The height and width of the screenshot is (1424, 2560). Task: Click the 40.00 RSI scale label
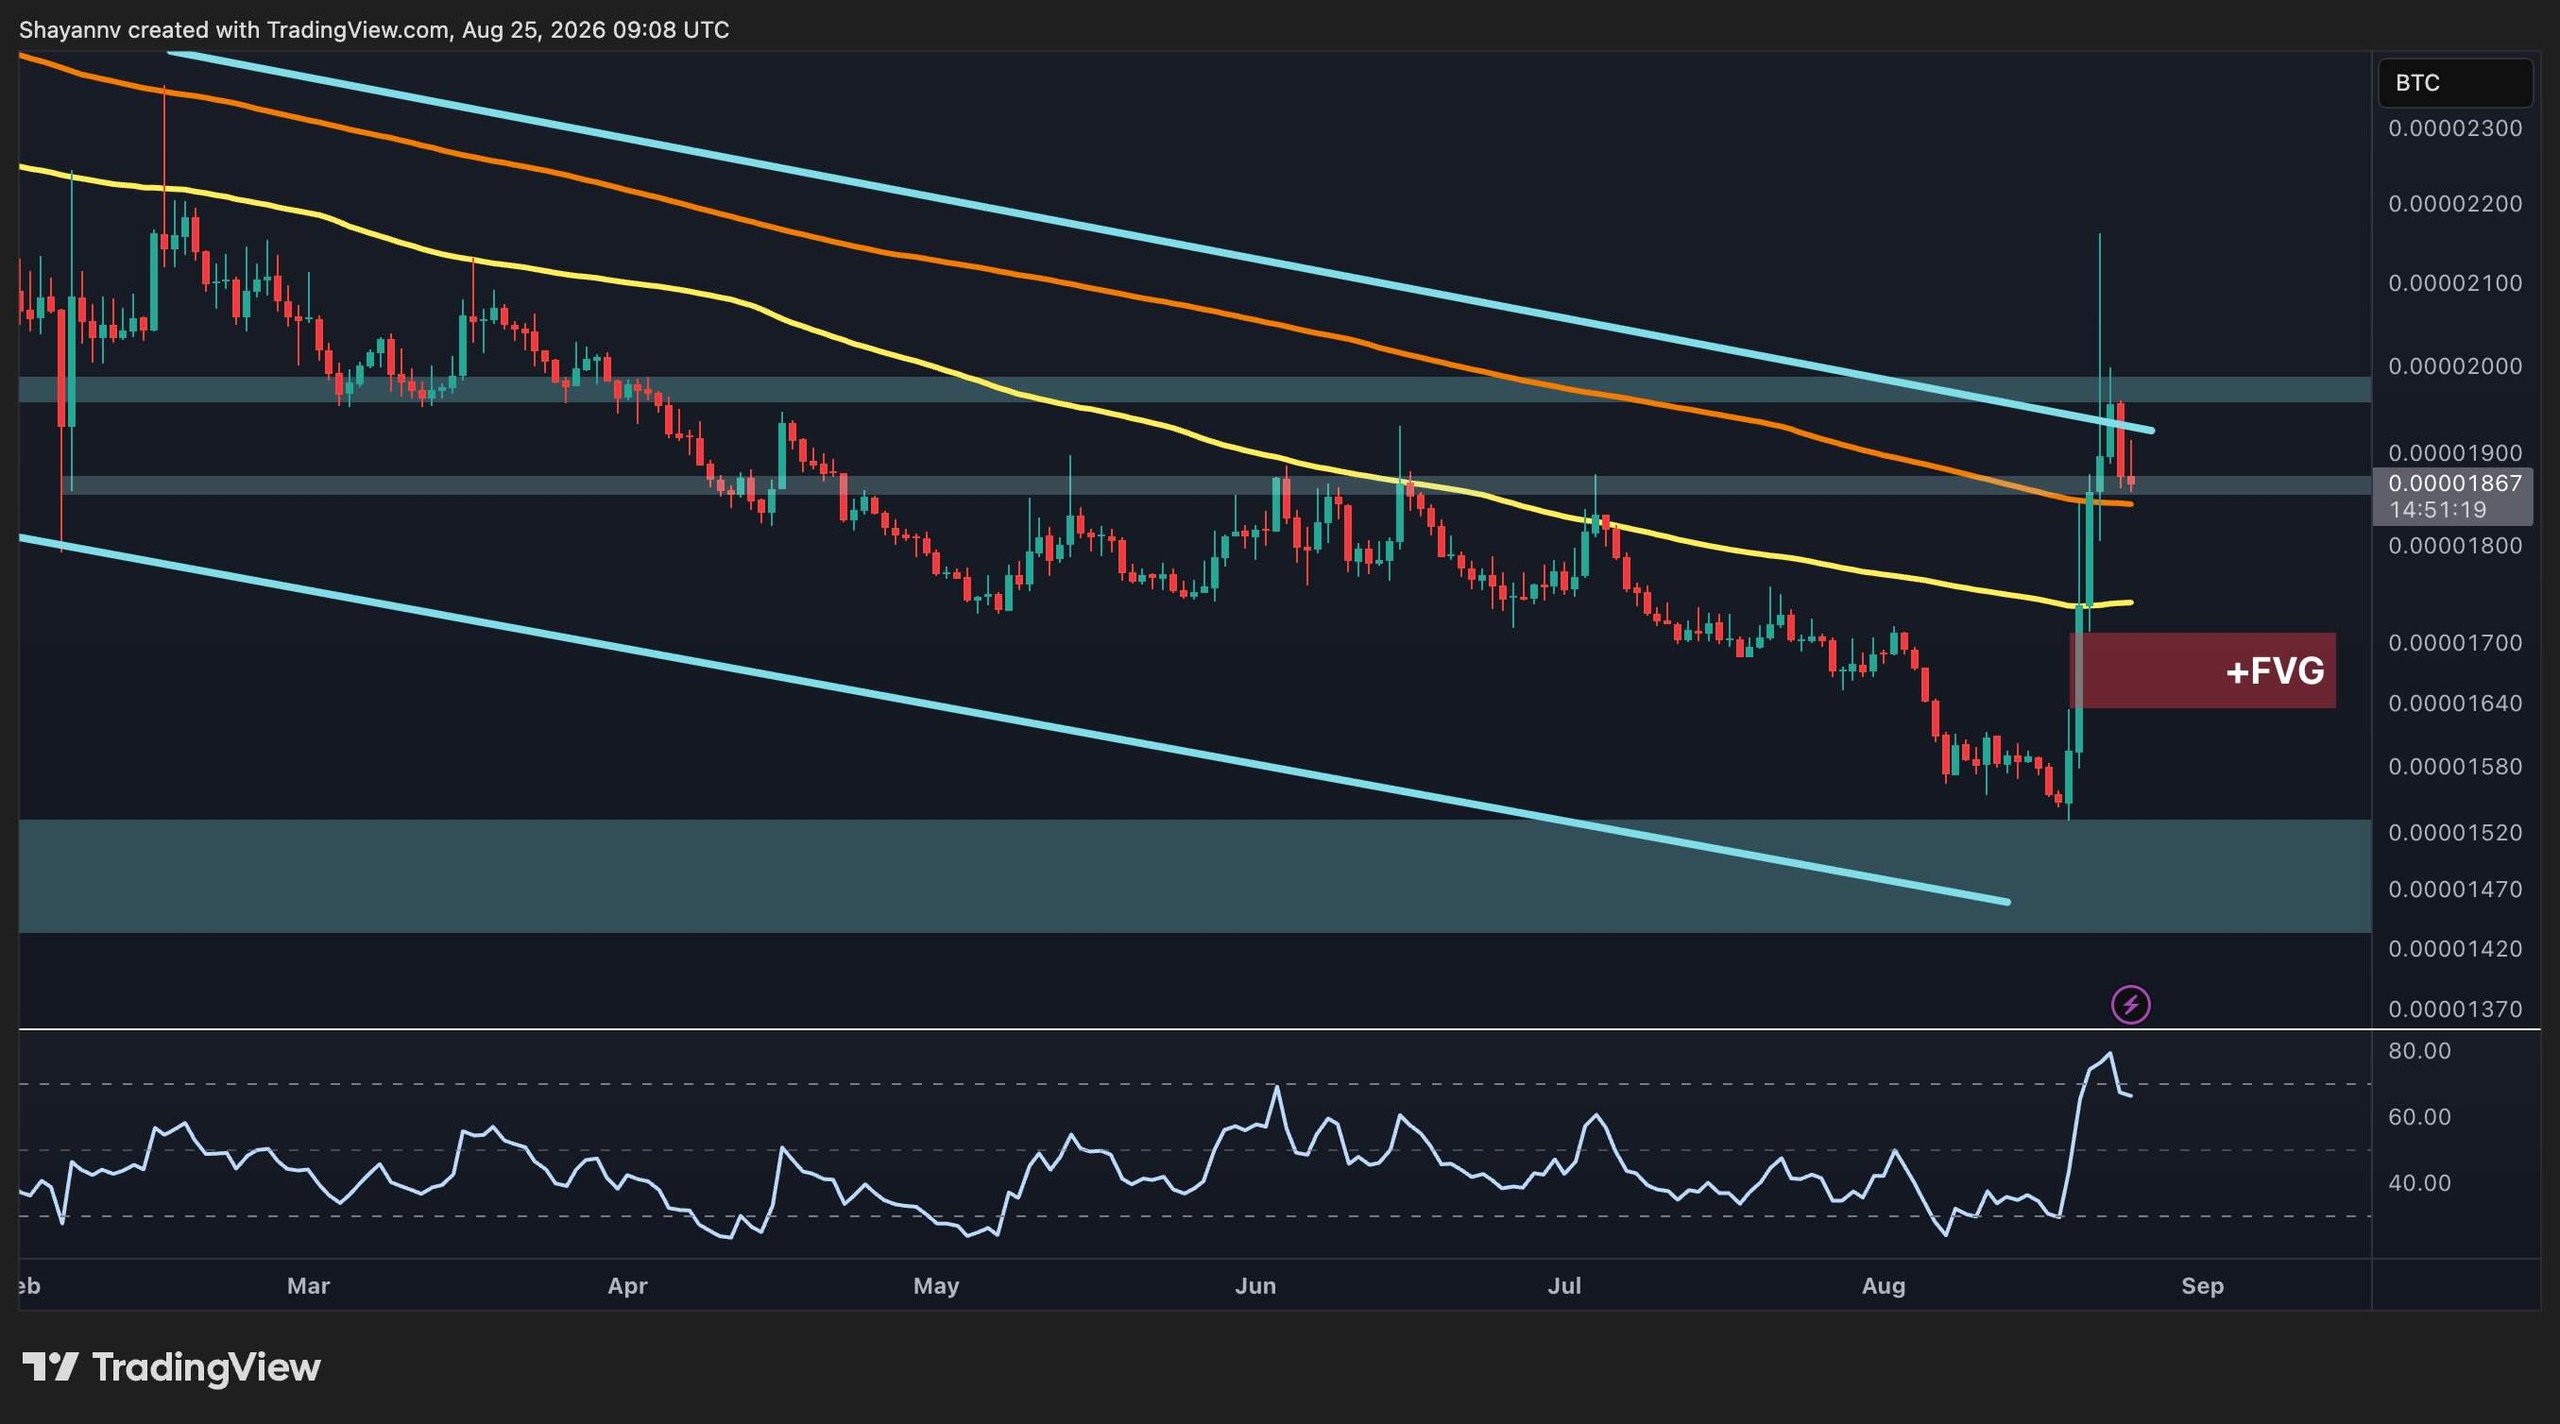coord(2419,1183)
